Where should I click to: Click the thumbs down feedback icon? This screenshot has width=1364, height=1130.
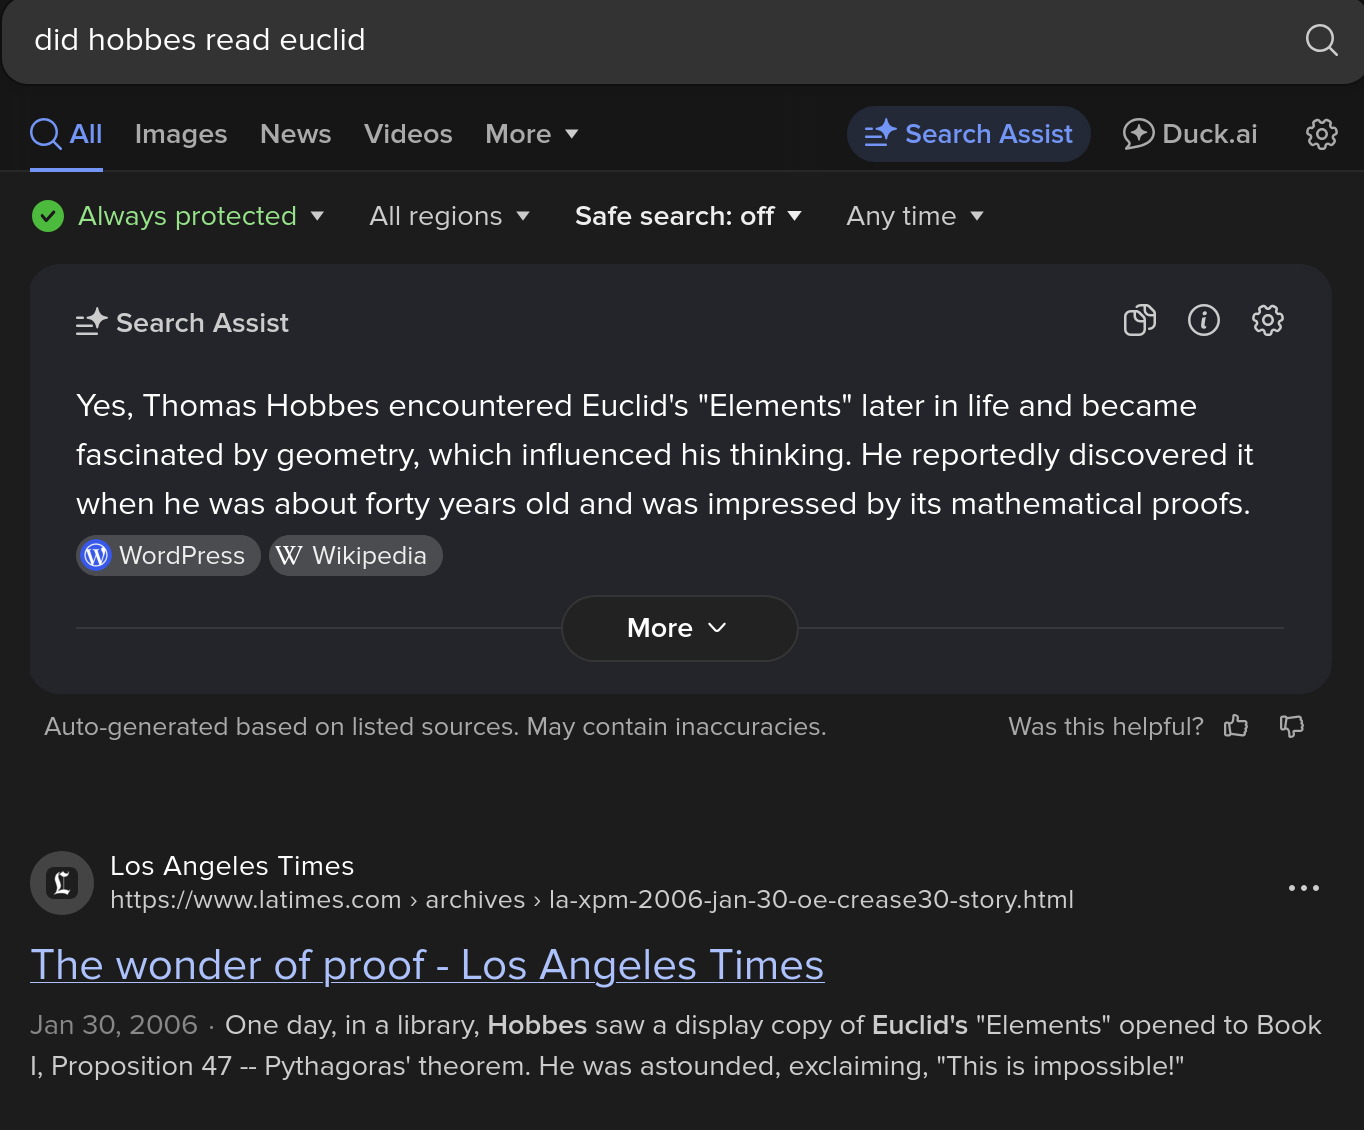pyautogui.click(x=1292, y=726)
